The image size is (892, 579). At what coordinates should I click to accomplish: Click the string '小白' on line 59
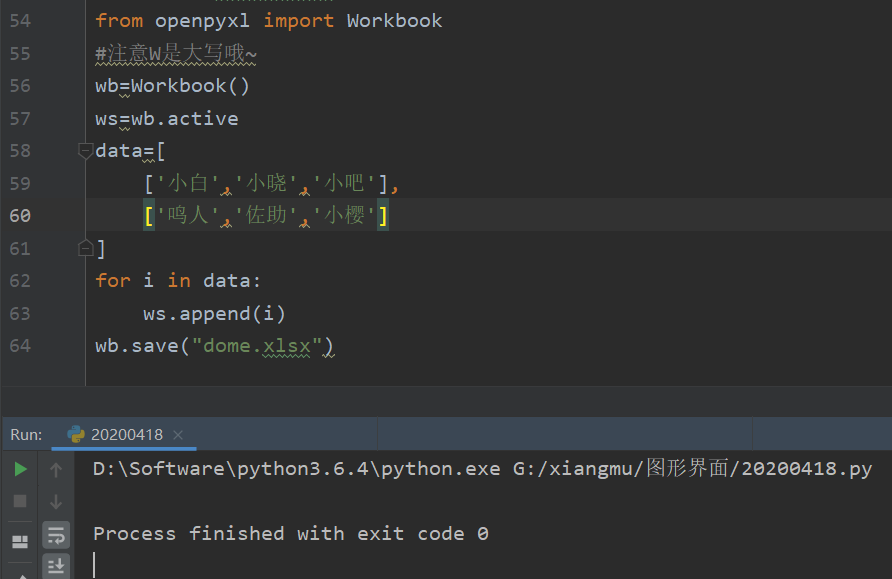tap(188, 184)
